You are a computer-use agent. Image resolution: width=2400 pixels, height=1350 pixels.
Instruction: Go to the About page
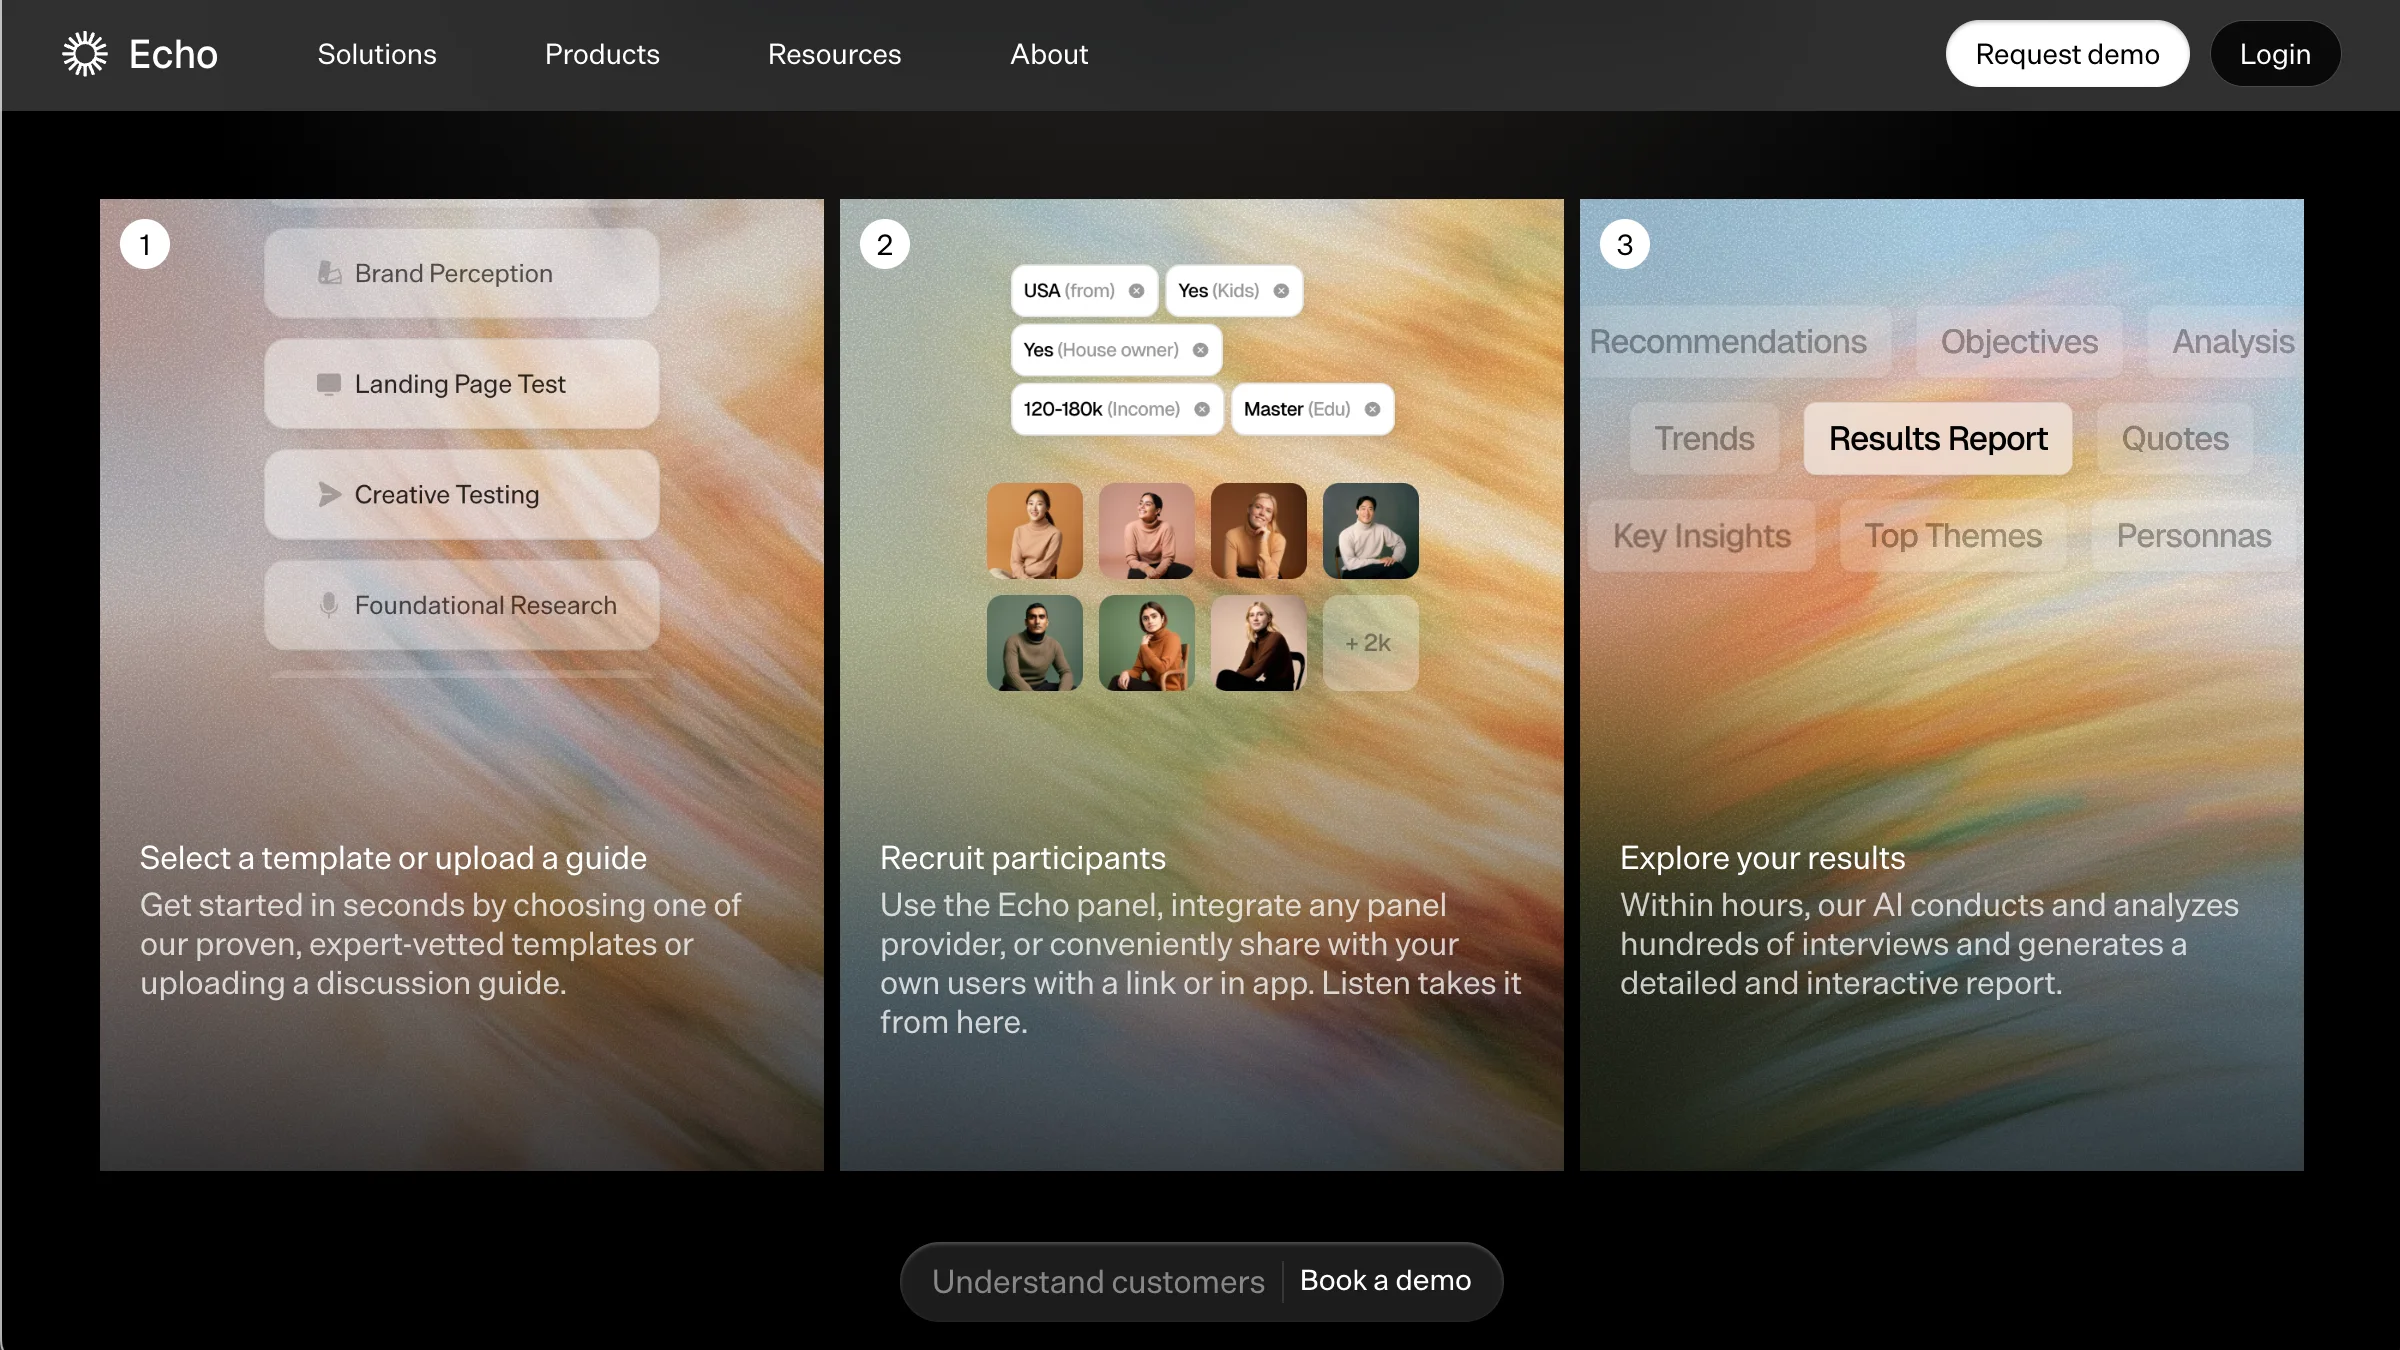(x=1048, y=54)
